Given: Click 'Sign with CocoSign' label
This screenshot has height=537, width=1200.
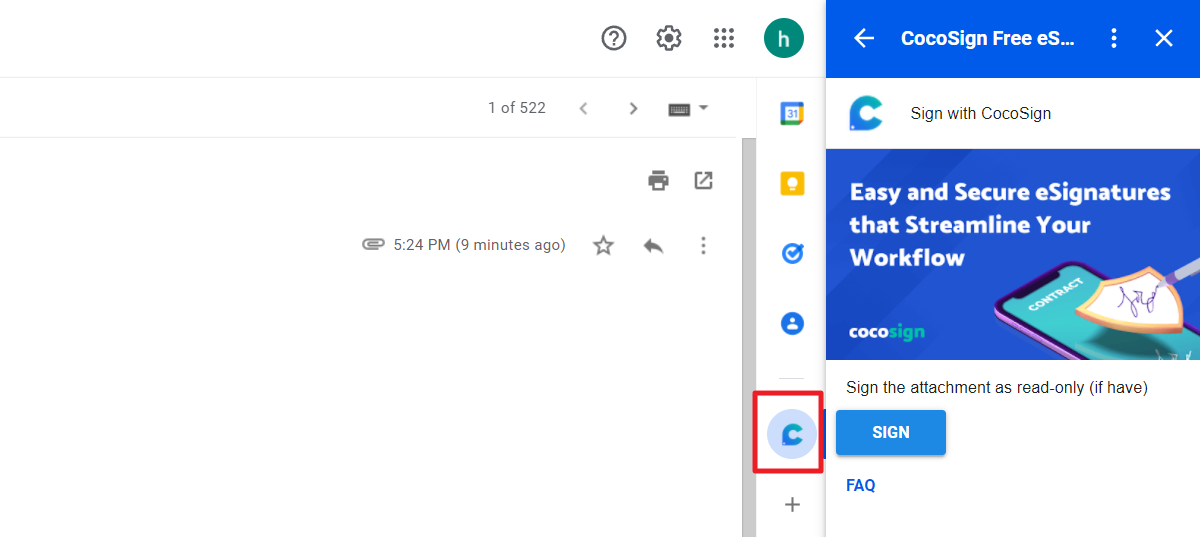Looking at the screenshot, I should [x=981, y=114].
